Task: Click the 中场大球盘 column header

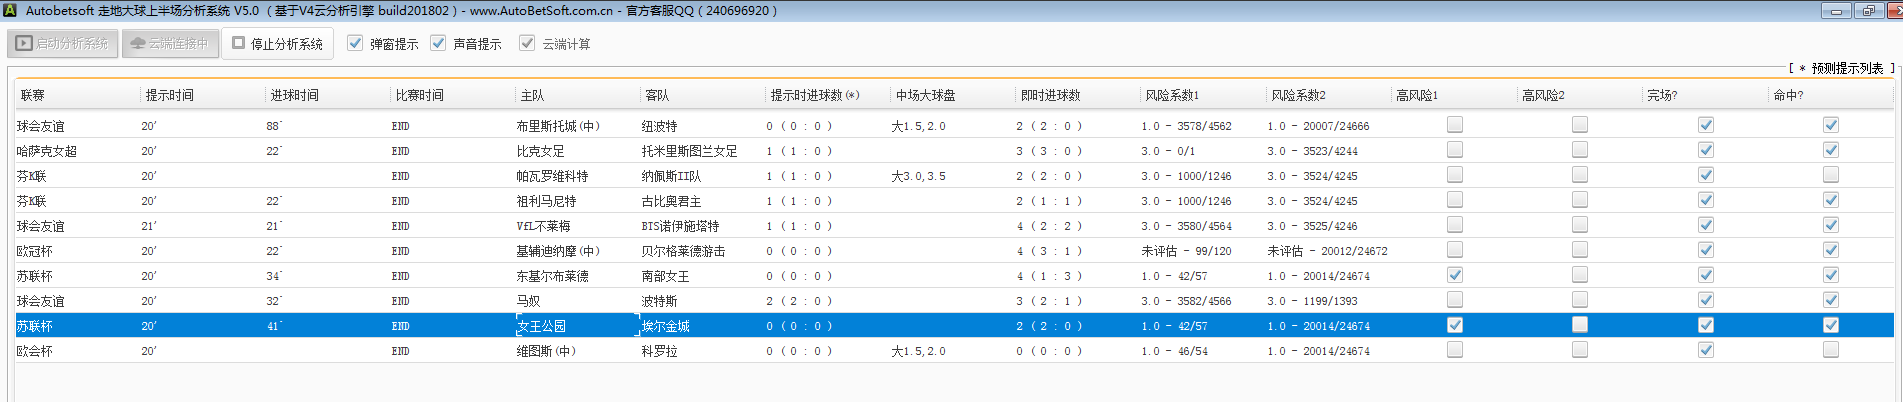Action: click(x=925, y=95)
